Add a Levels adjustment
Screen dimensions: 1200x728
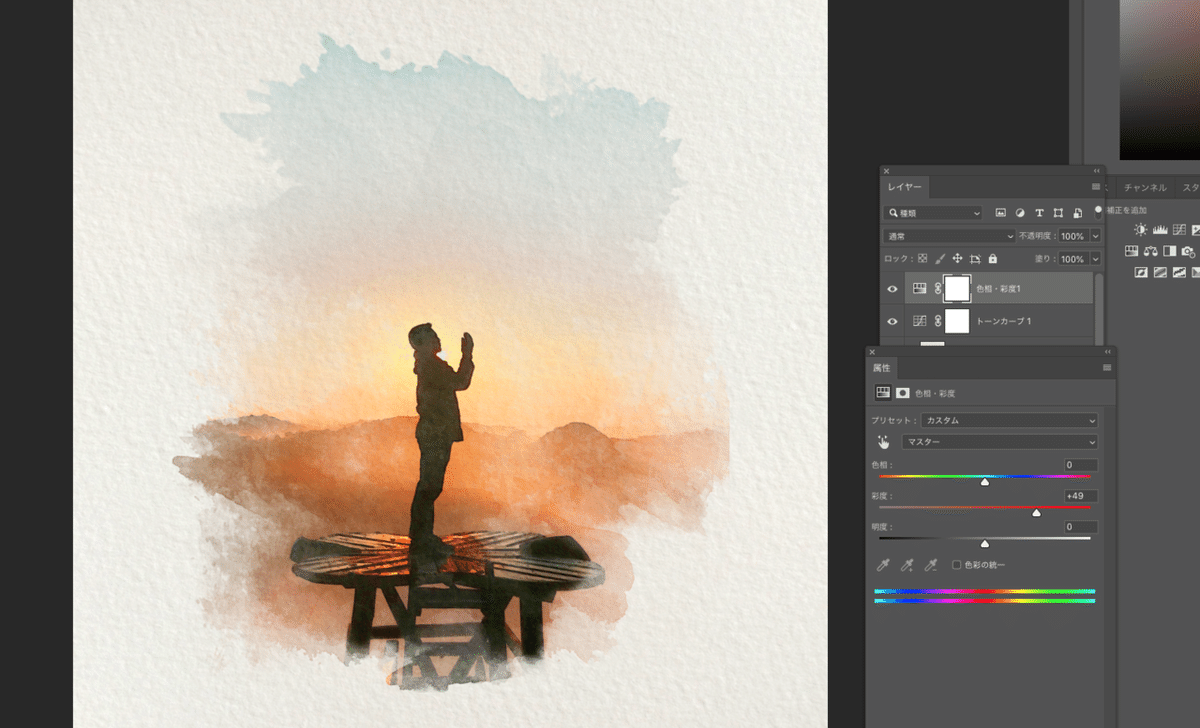point(1161,230)
